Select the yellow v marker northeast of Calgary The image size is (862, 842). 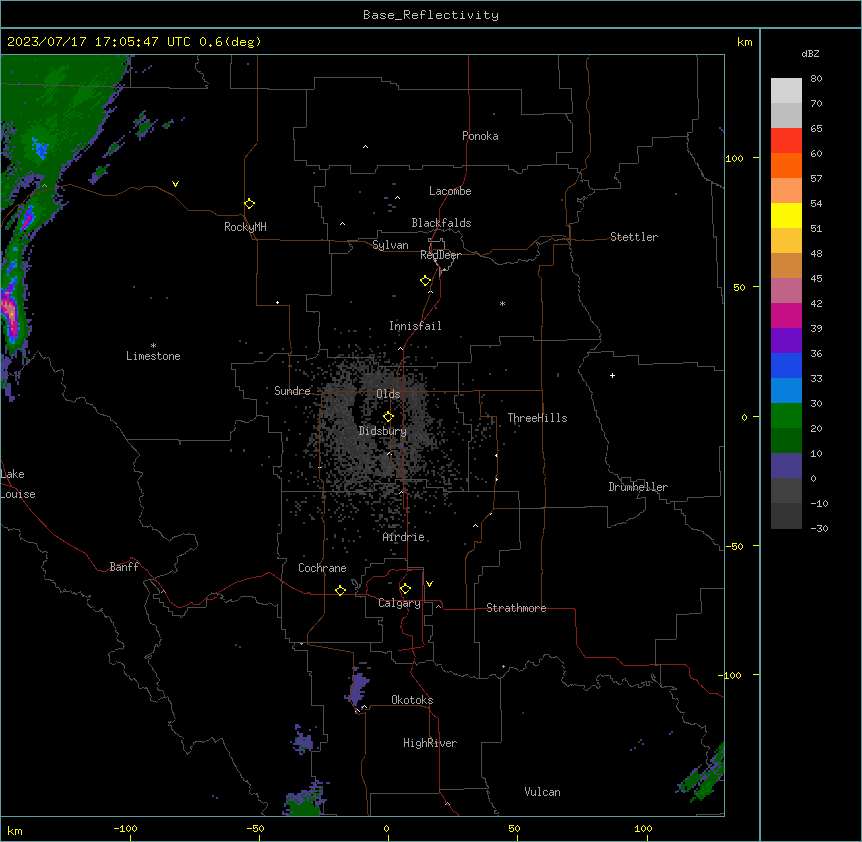coord(429,584)
